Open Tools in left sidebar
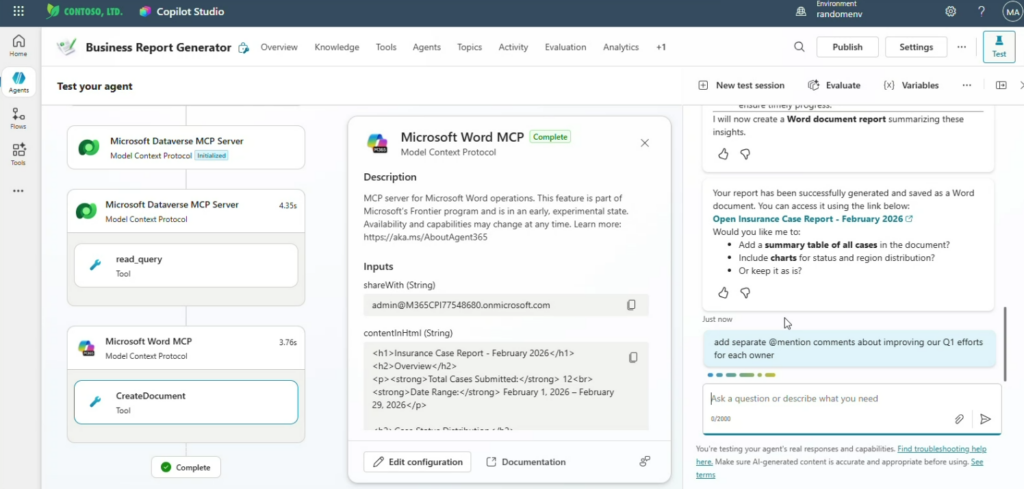This screenshot has width=1024, height=489. coord(18,154)
